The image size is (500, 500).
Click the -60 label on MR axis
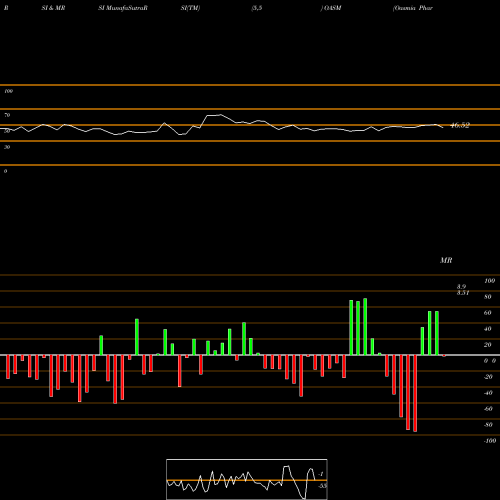[488, 409]
